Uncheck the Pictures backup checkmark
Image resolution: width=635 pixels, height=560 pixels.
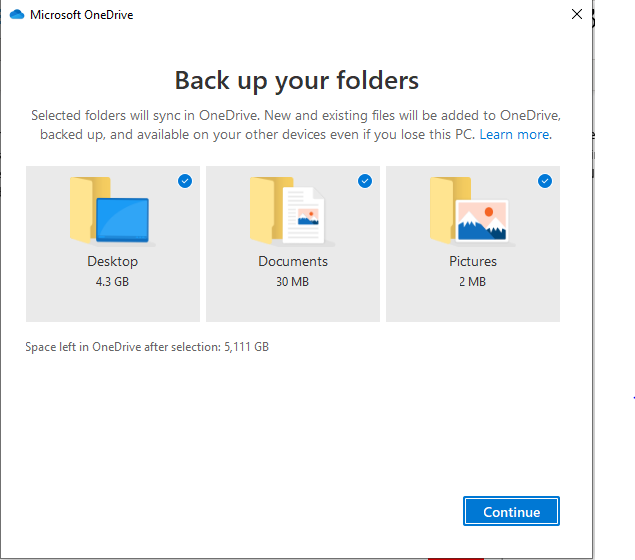pos(545,181)
